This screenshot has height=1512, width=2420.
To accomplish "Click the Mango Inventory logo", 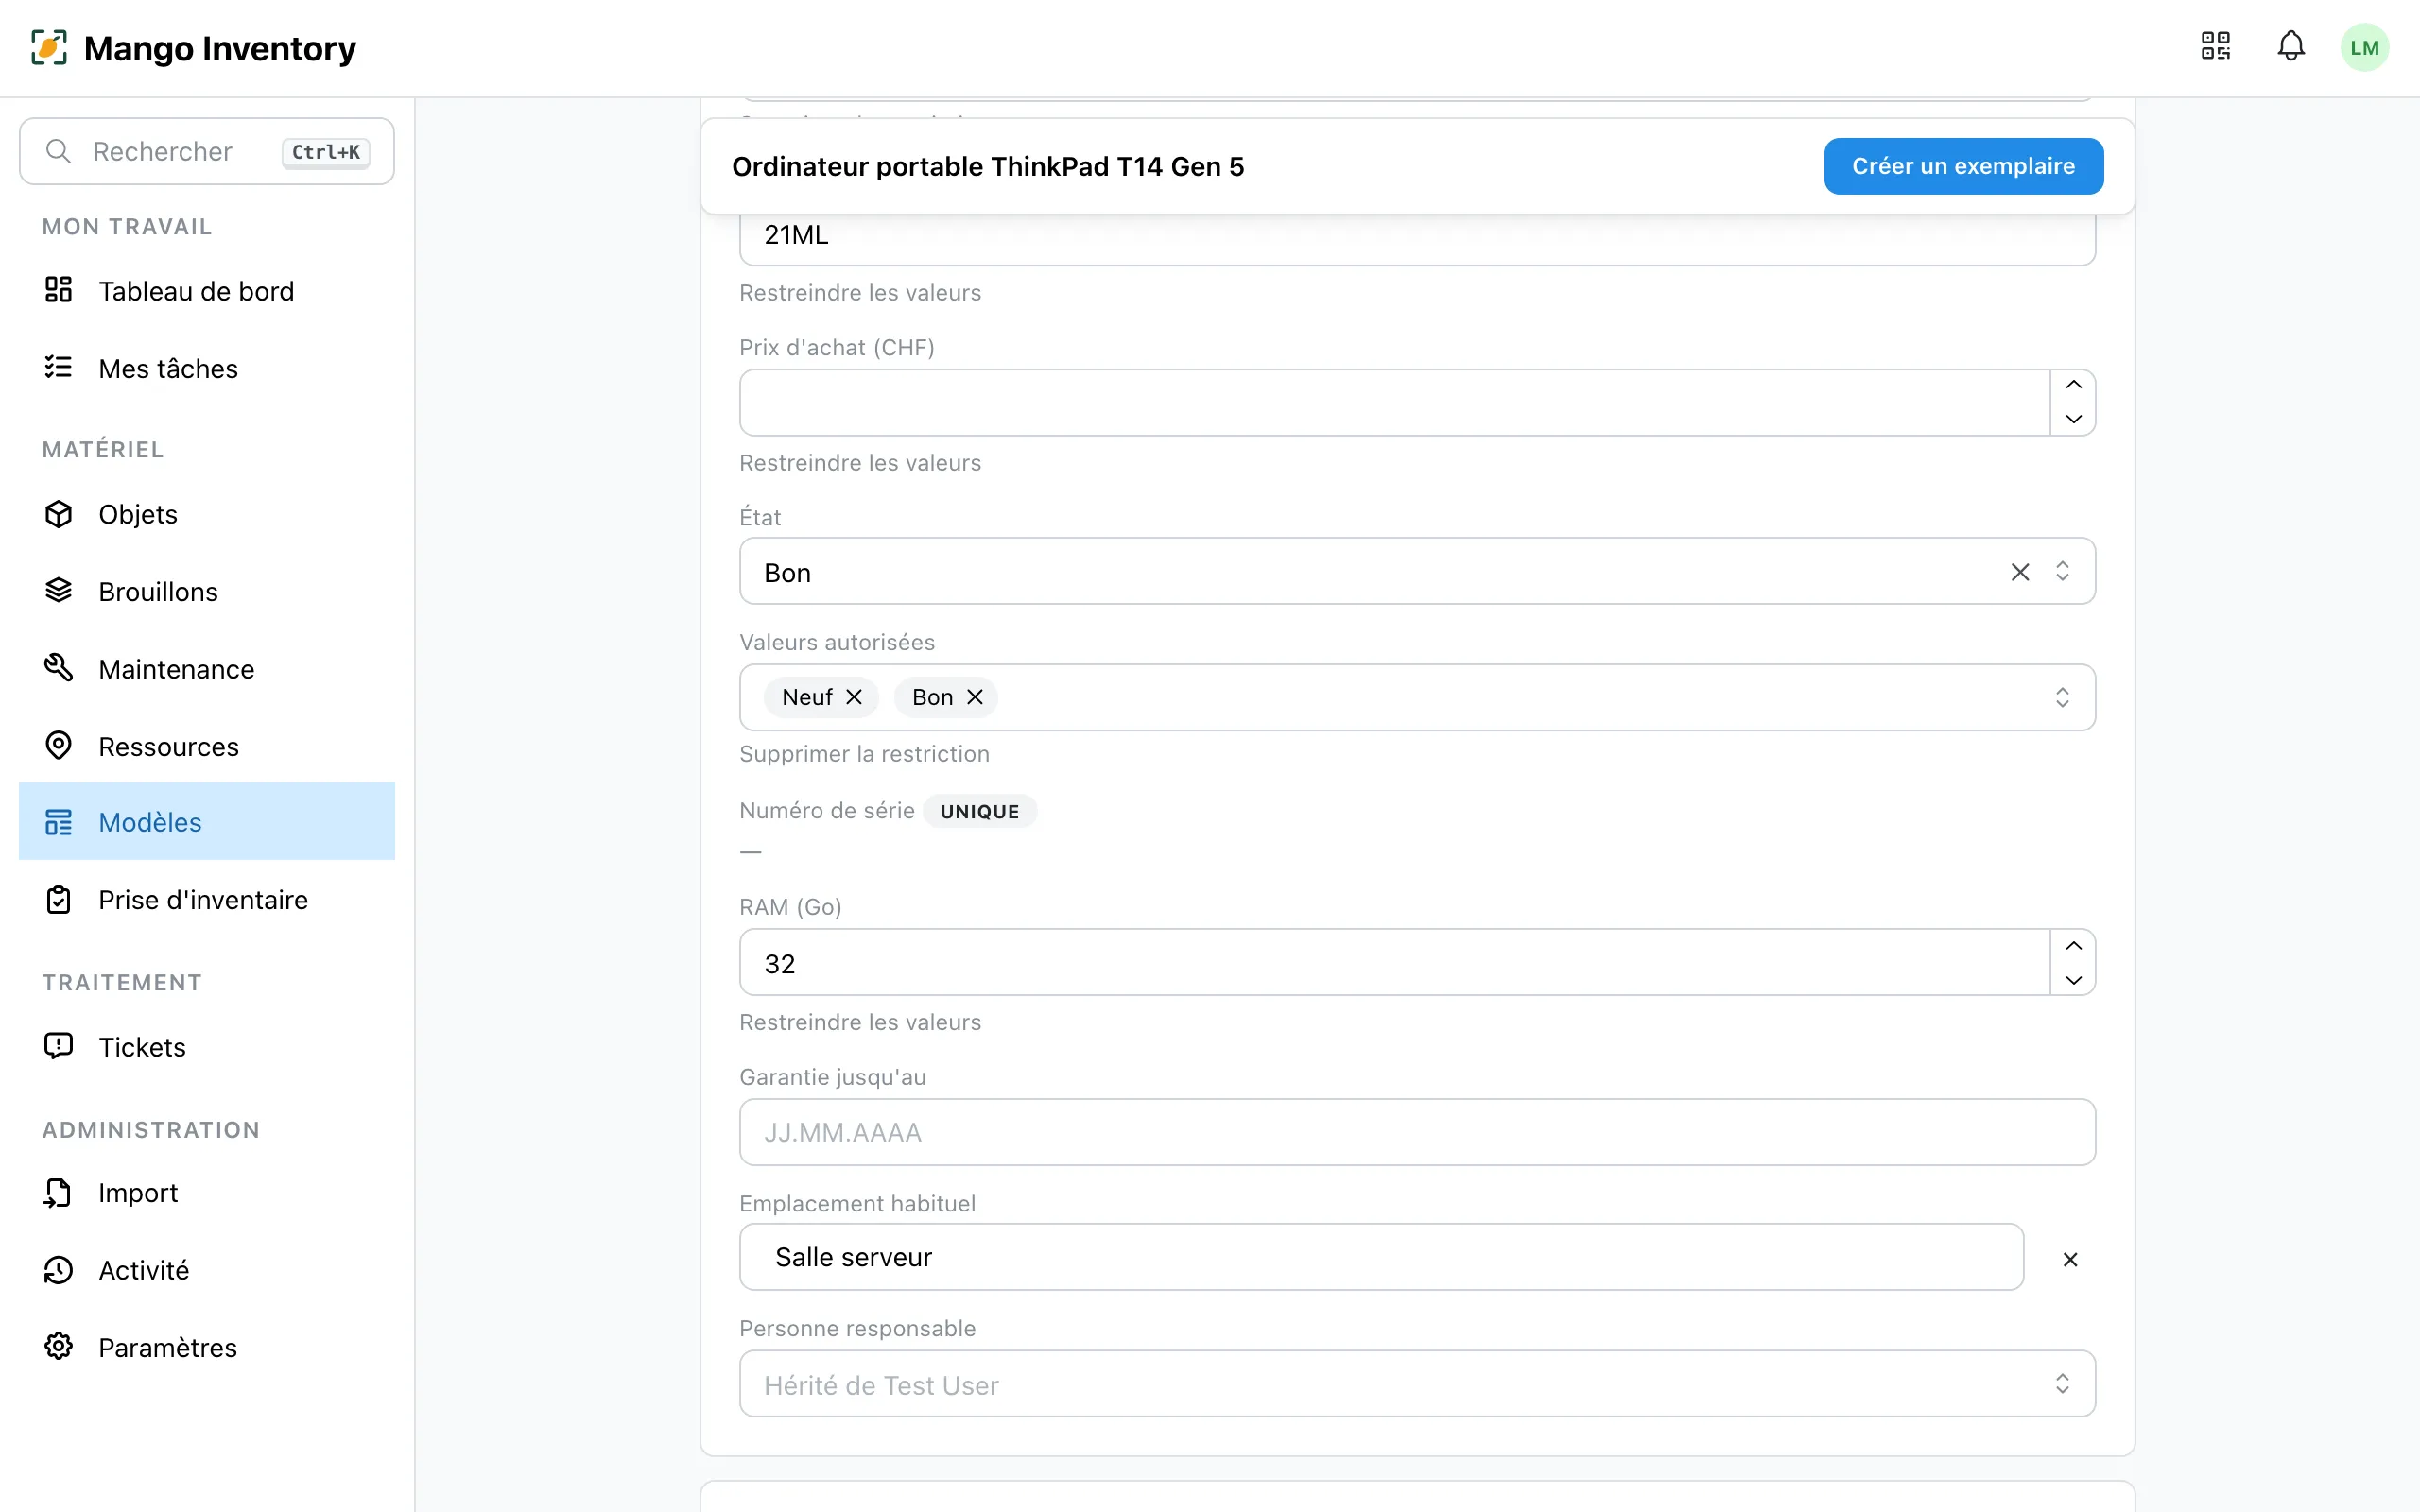I will (193, 48).
